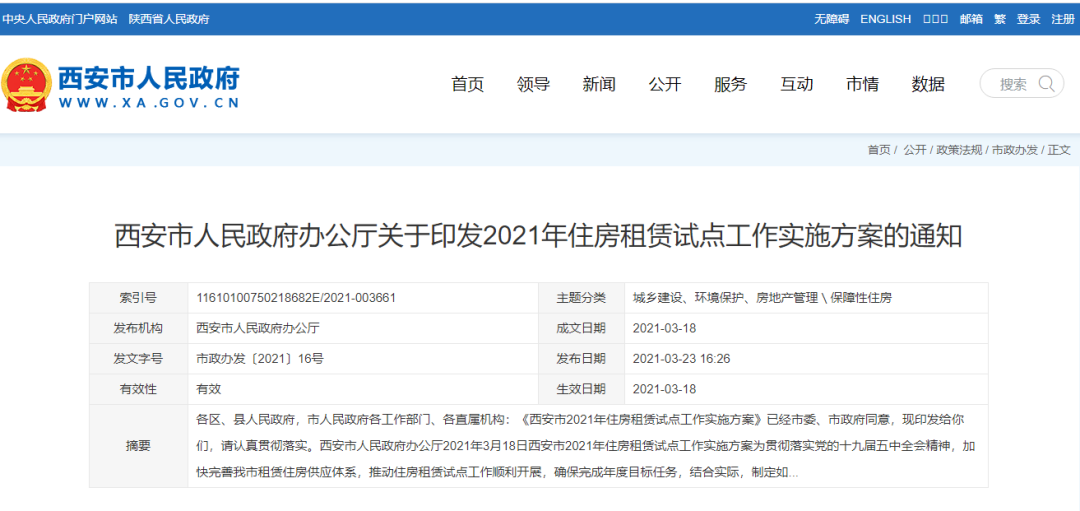Select the 数据 navigation item
The width and height of the screenshot is (1080, 511).
click(928, 84)
